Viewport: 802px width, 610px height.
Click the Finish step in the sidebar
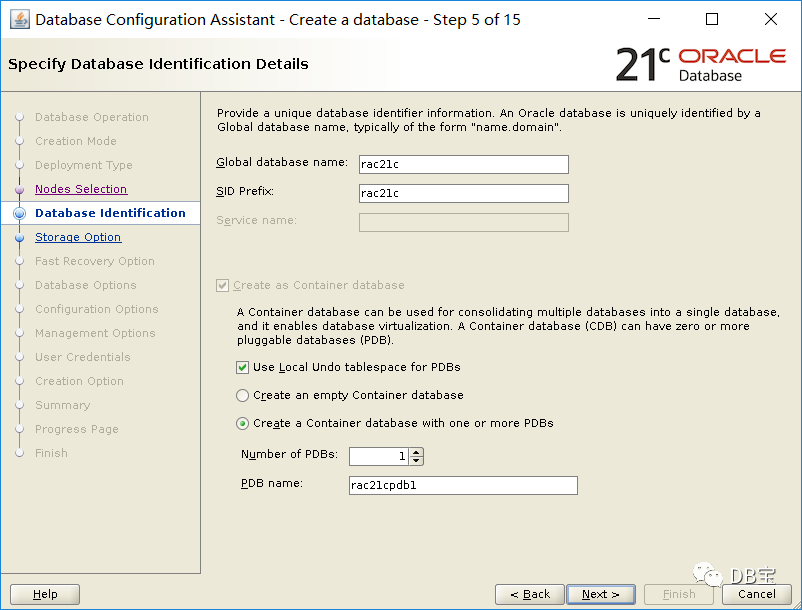(x=51, y=454)
